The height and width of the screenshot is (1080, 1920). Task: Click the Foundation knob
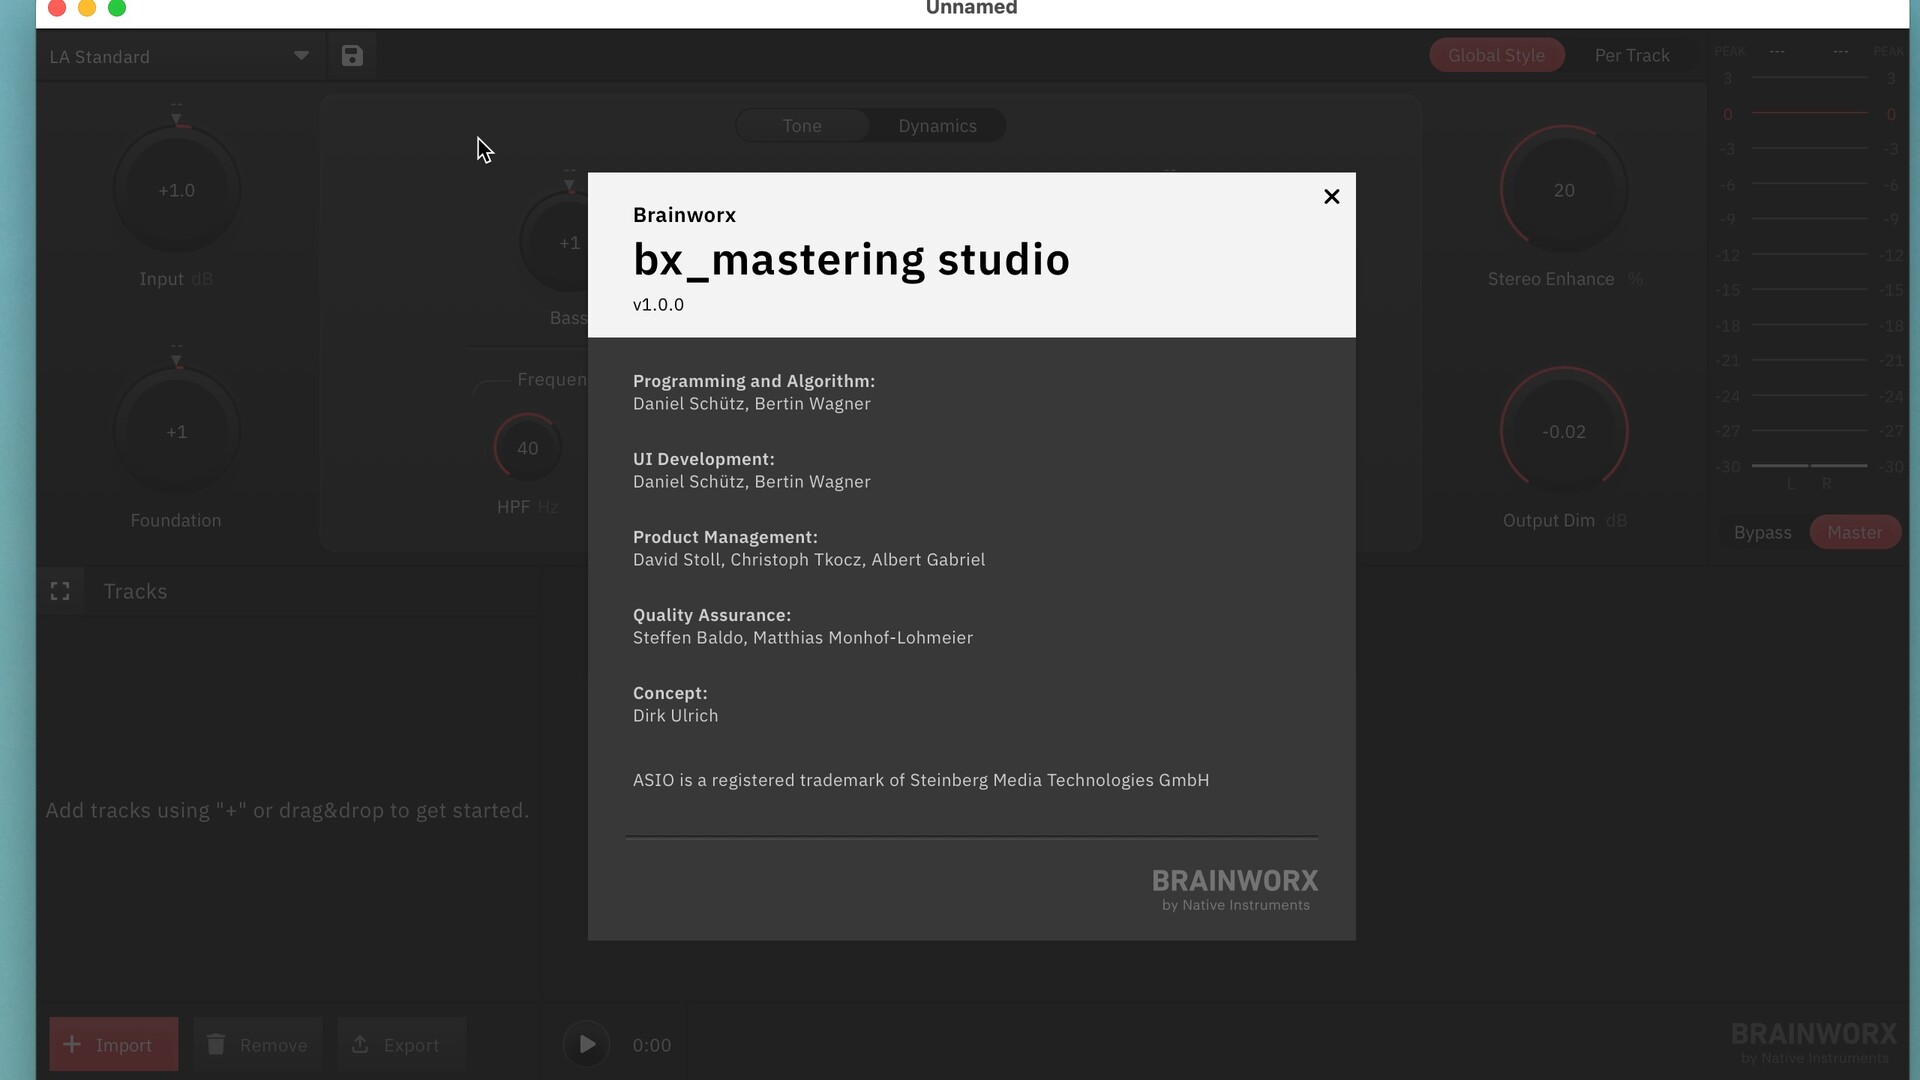click(177, 432)
